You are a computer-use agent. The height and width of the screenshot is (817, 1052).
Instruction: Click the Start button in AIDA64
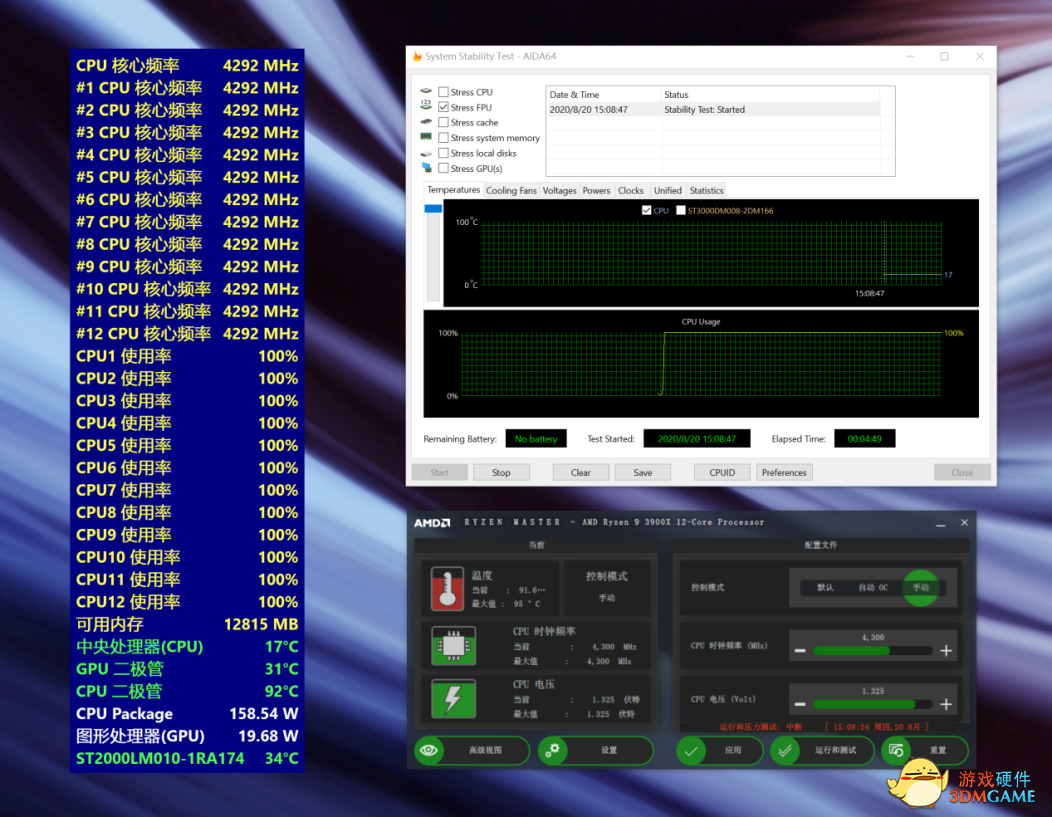439,472
